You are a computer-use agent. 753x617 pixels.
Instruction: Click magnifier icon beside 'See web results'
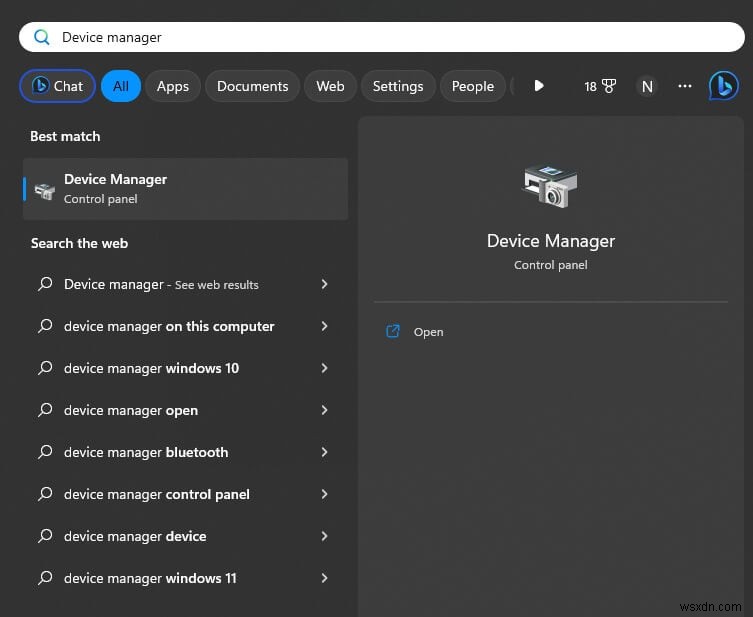[x=45, y=284]
